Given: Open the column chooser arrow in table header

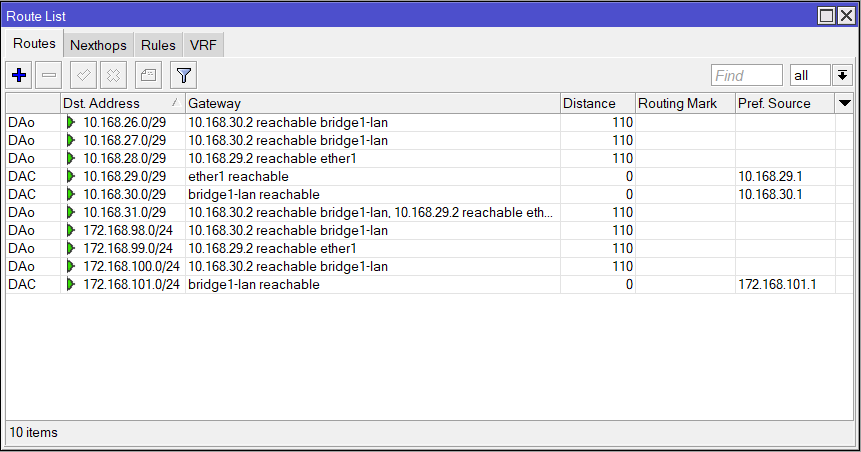Looking at the screenshot, I should (845, 103).
